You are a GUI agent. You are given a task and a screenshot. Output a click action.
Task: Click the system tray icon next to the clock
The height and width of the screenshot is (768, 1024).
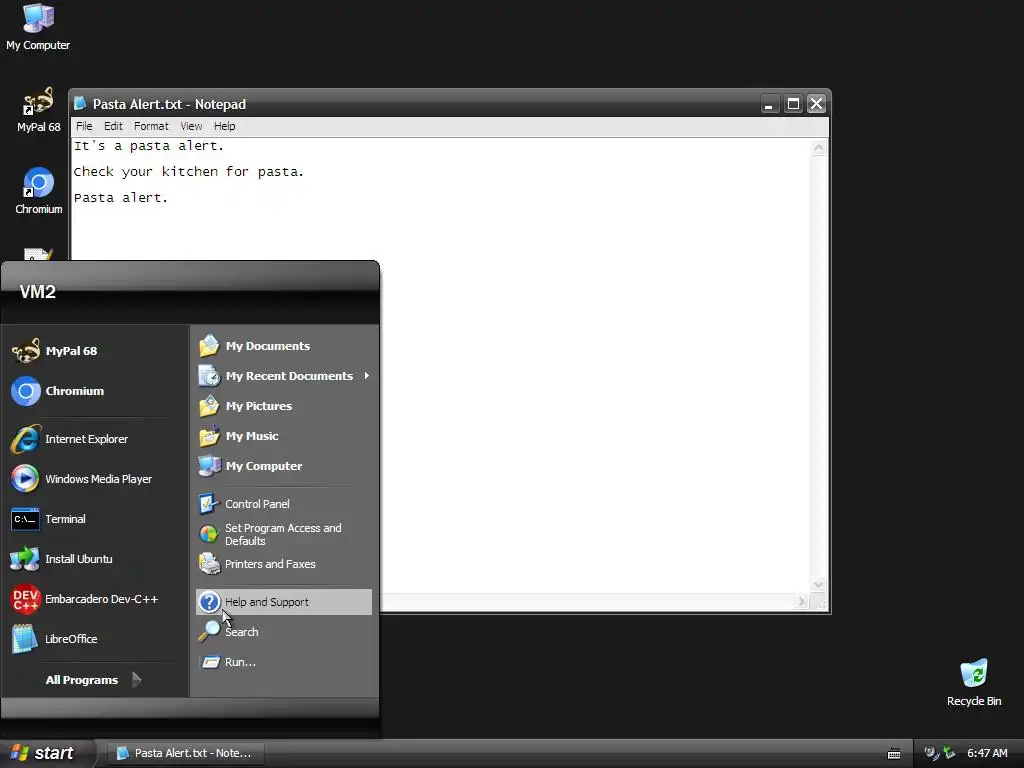[949, 754]
